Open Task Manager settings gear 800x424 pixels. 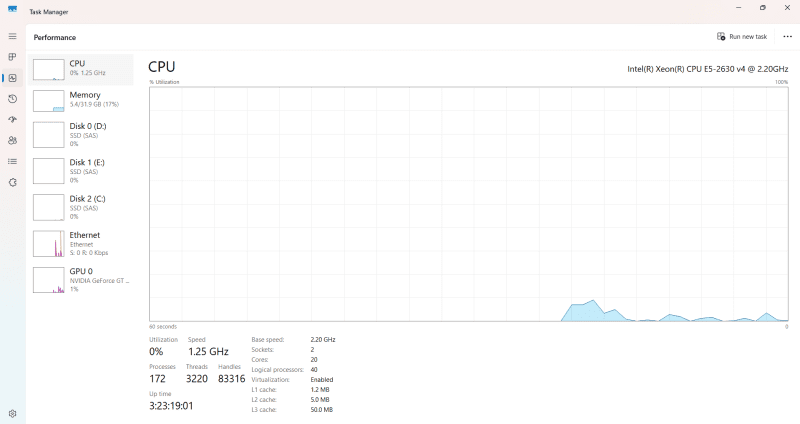12,413
